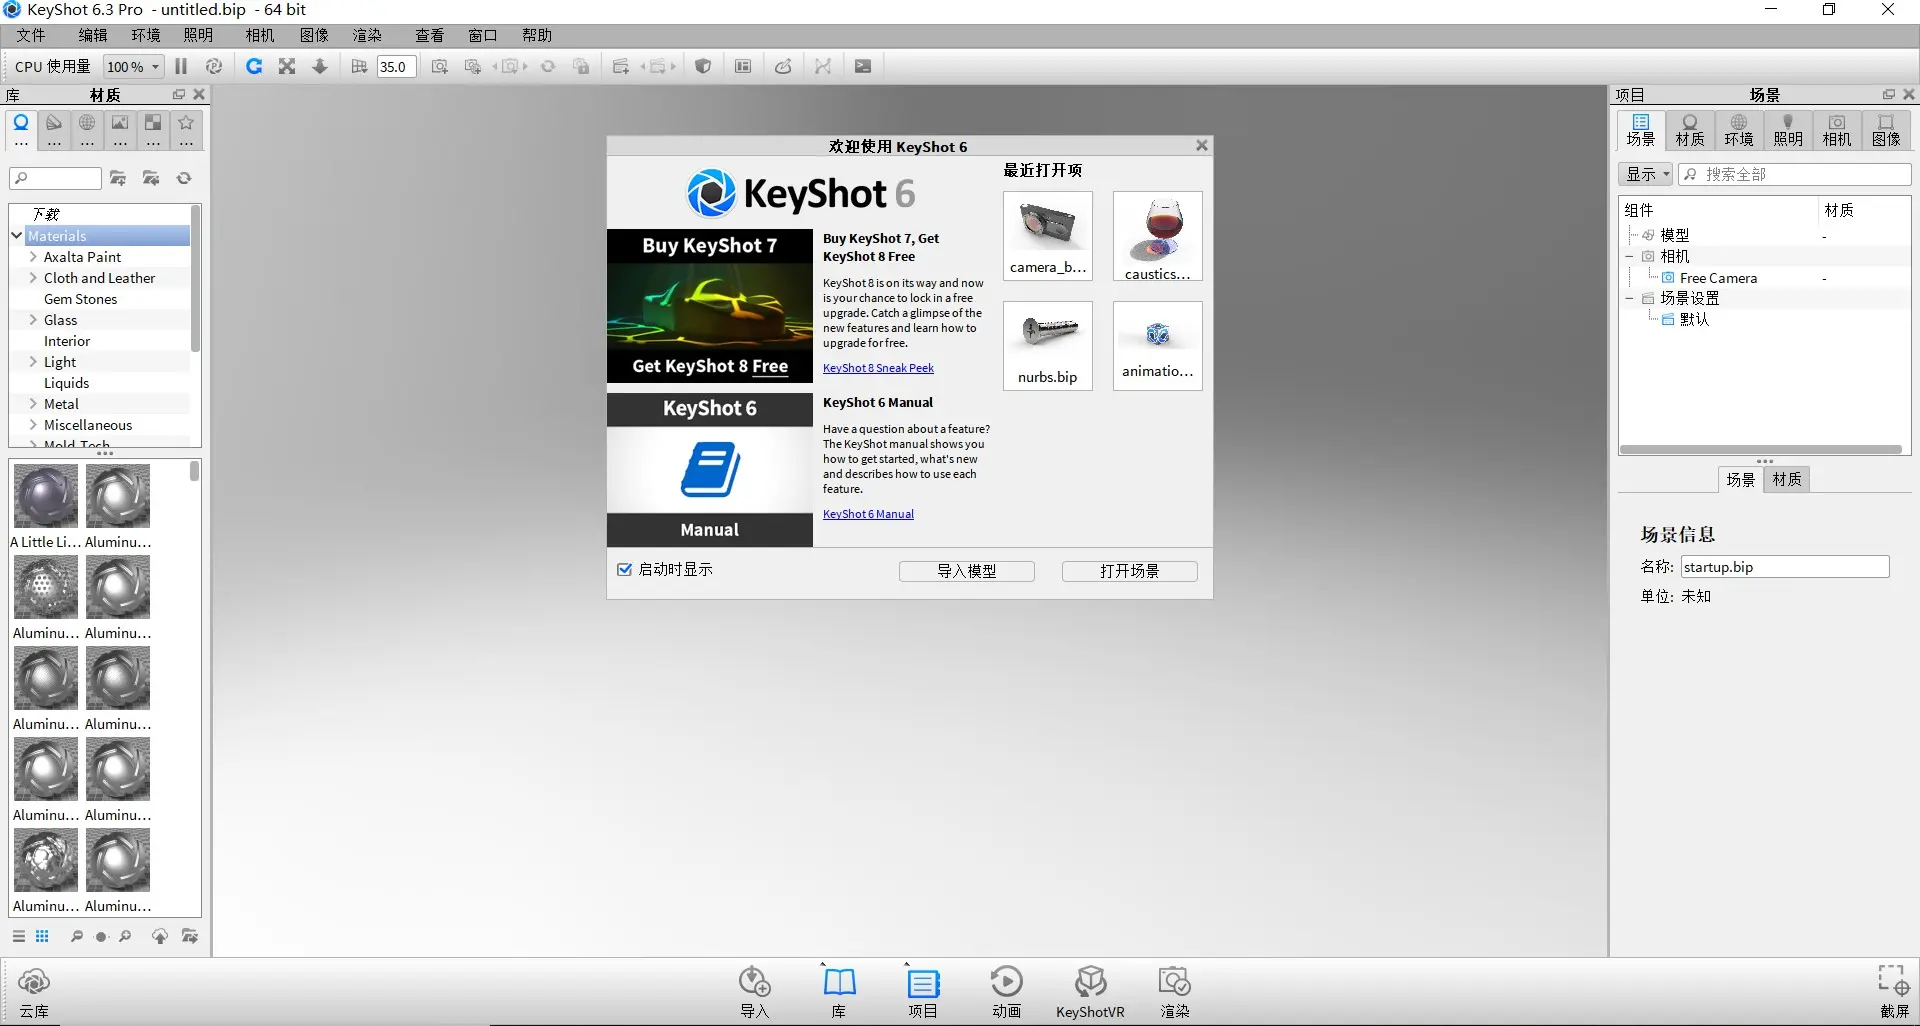Collapse the Materials tree node

click(x=17, y=236)
